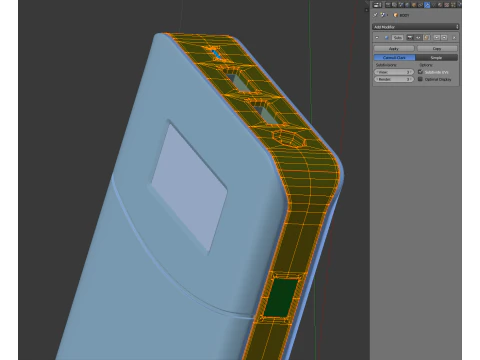The height and width of the screenshot is (360, 480).
Task: Decrease Render subdivisions with left arrow
Action: pyautogui.click(x=377, y=79)
